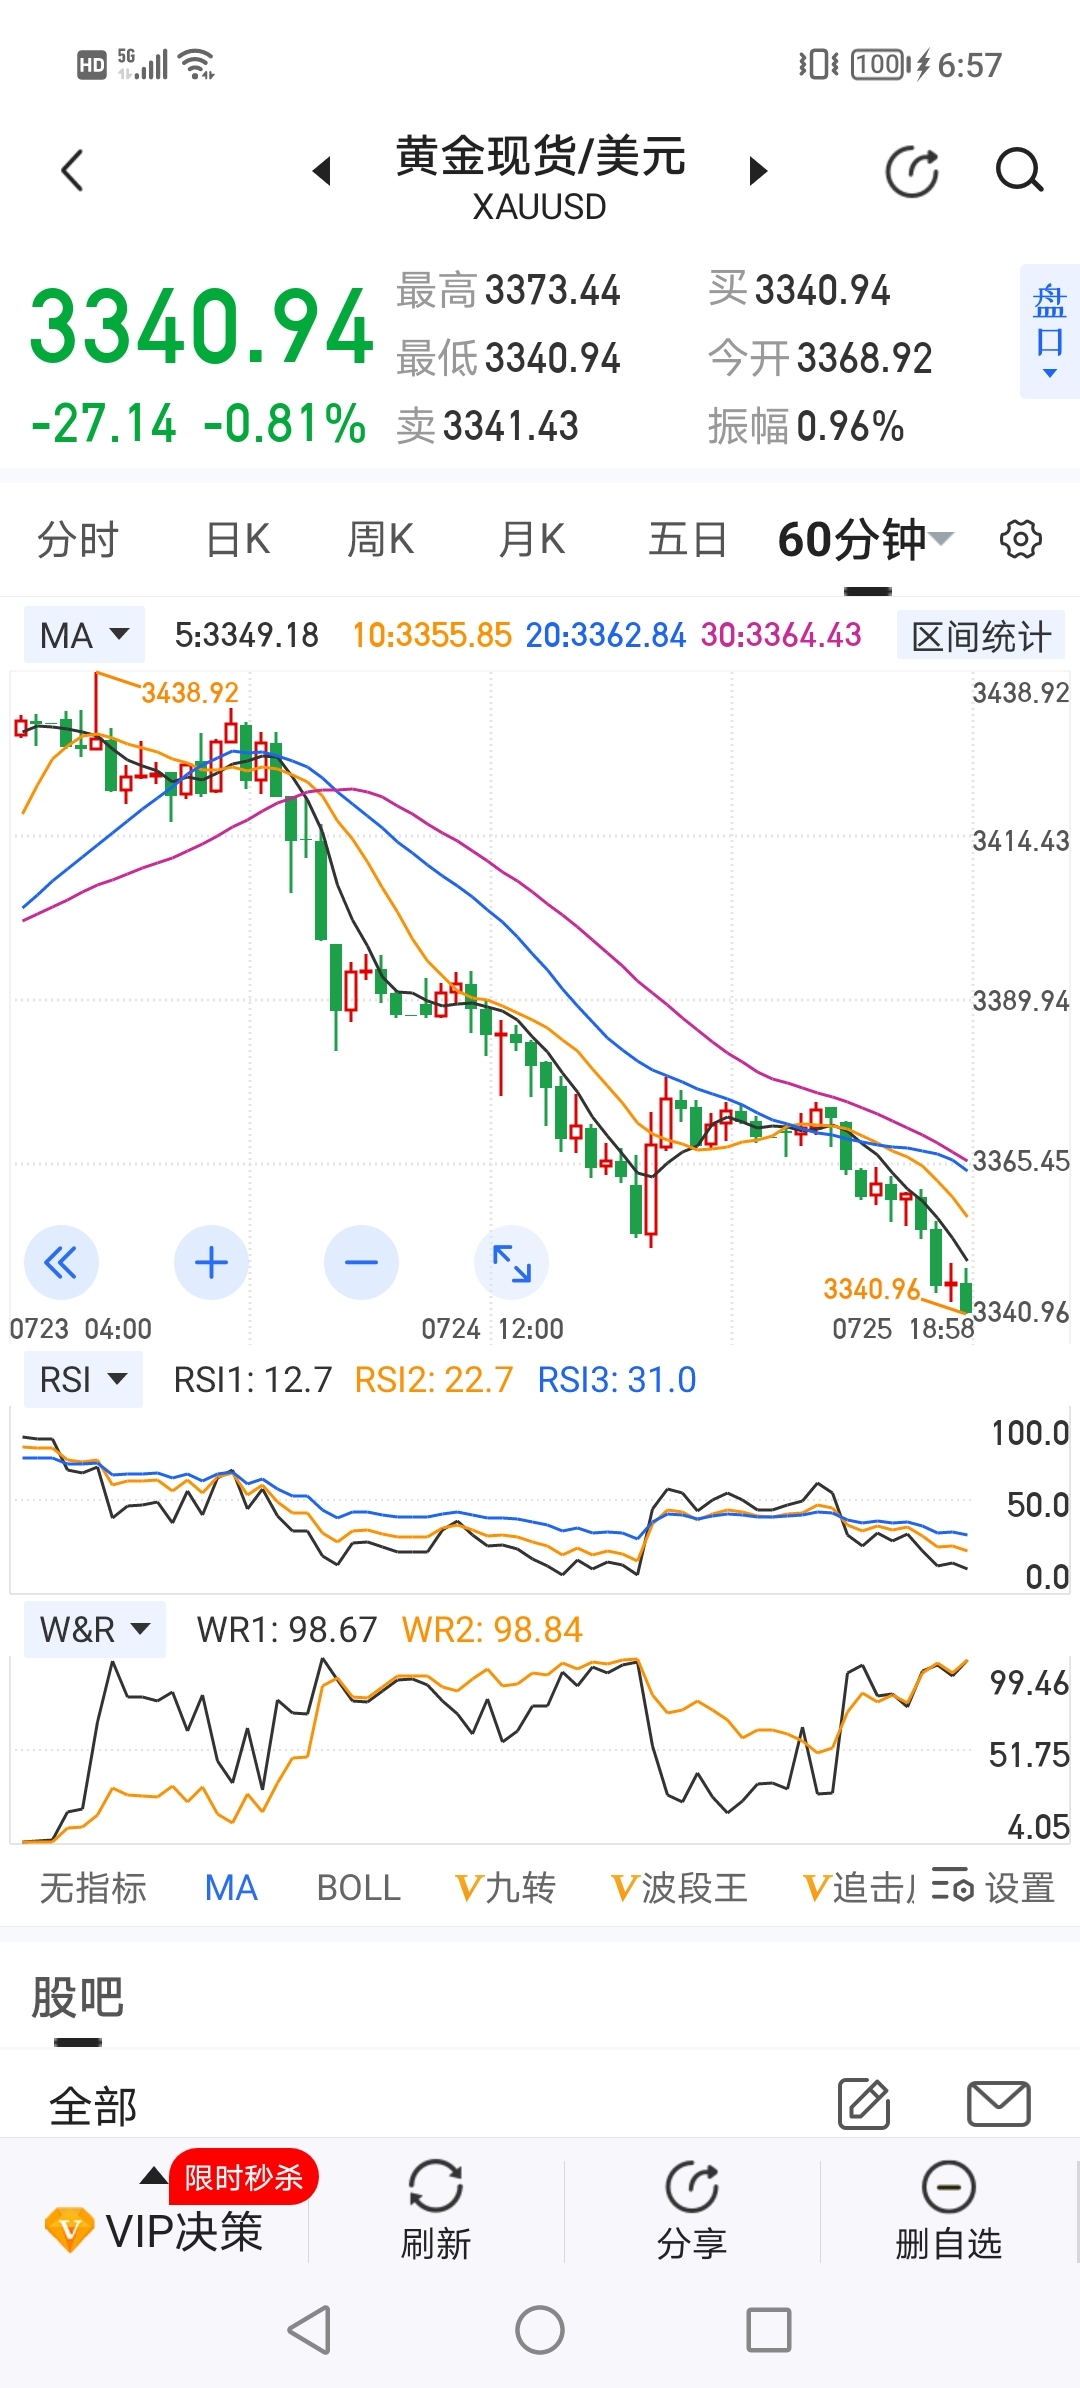Viewport: 1080px width, 2388px height.
Task: Expand chart to fullscreen icon
Action: (511, 1263)
